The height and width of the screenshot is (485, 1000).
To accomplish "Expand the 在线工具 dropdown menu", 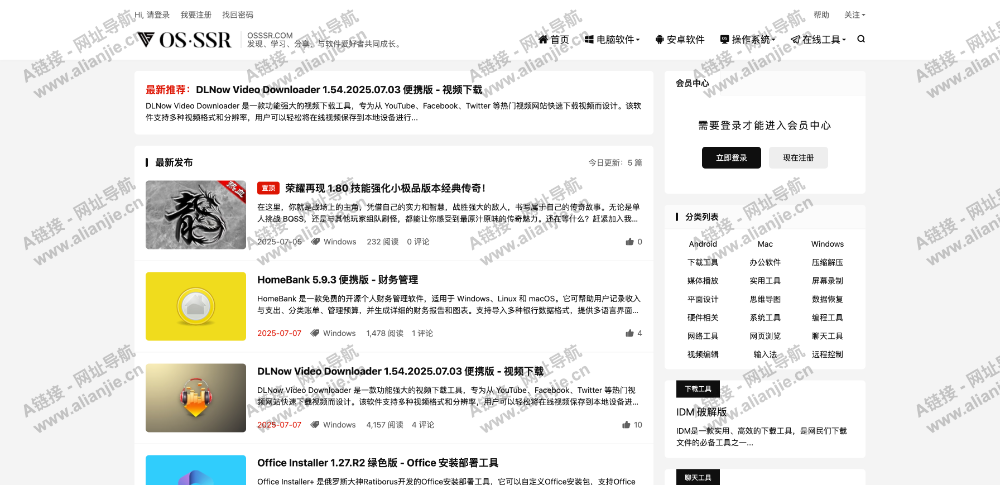I will coord(818,40).
